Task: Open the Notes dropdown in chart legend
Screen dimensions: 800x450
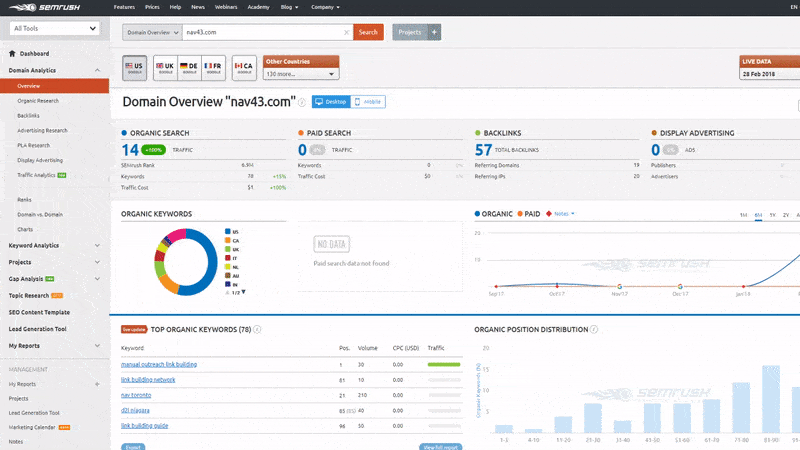Action: coord(561,214)
